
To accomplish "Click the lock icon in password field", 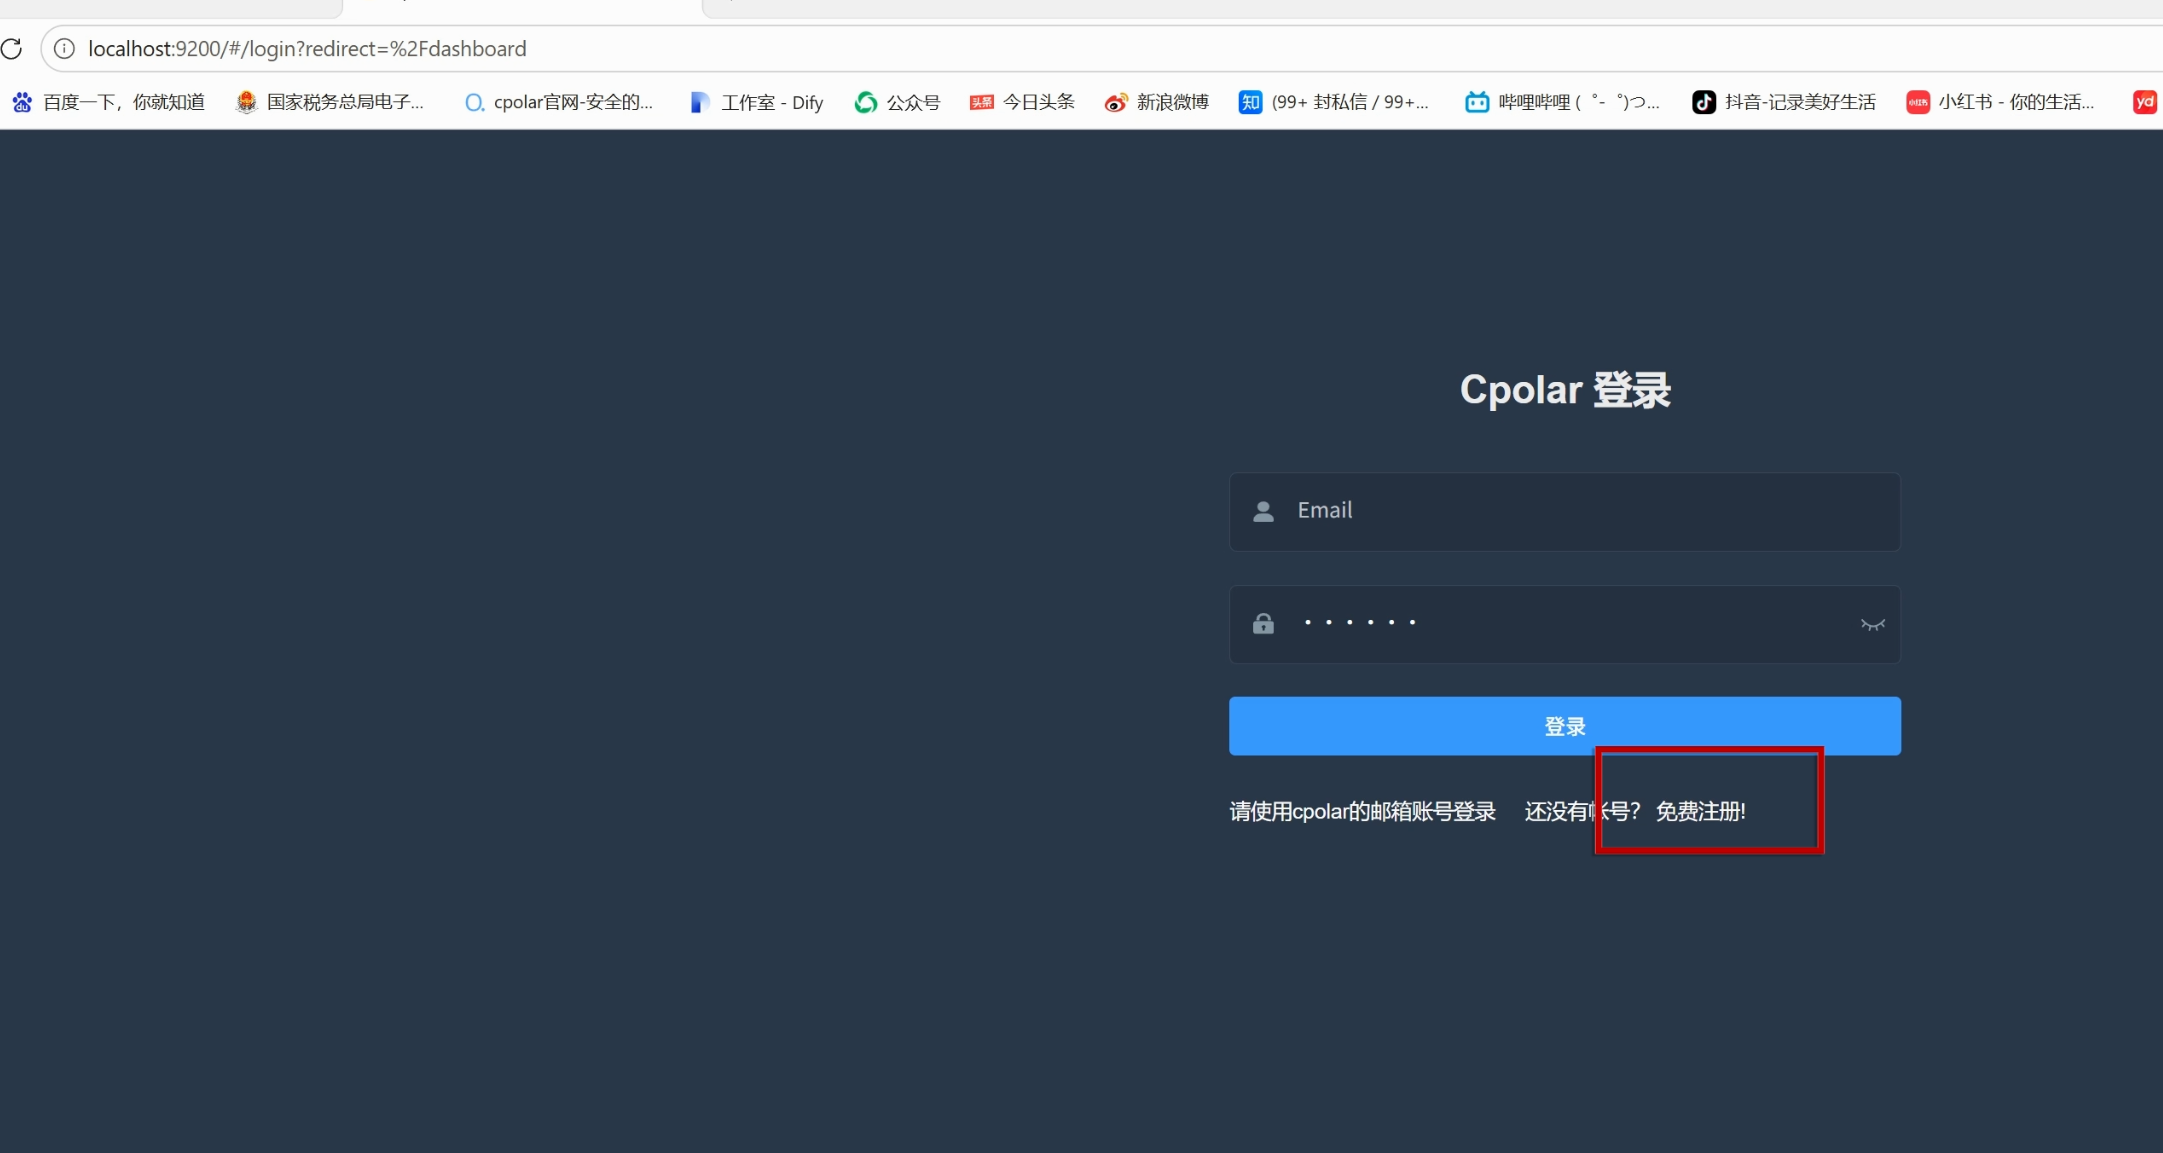I will (1263, 623).
